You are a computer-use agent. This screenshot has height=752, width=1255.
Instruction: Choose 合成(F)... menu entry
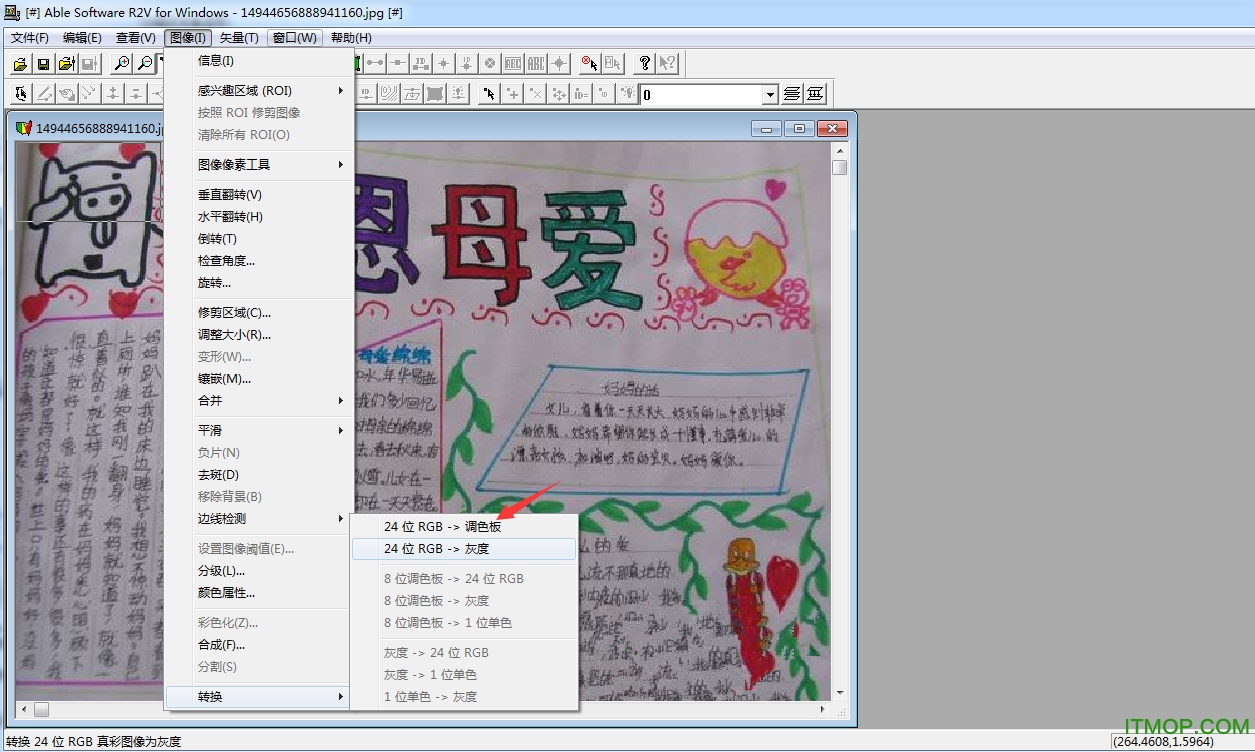258,645
